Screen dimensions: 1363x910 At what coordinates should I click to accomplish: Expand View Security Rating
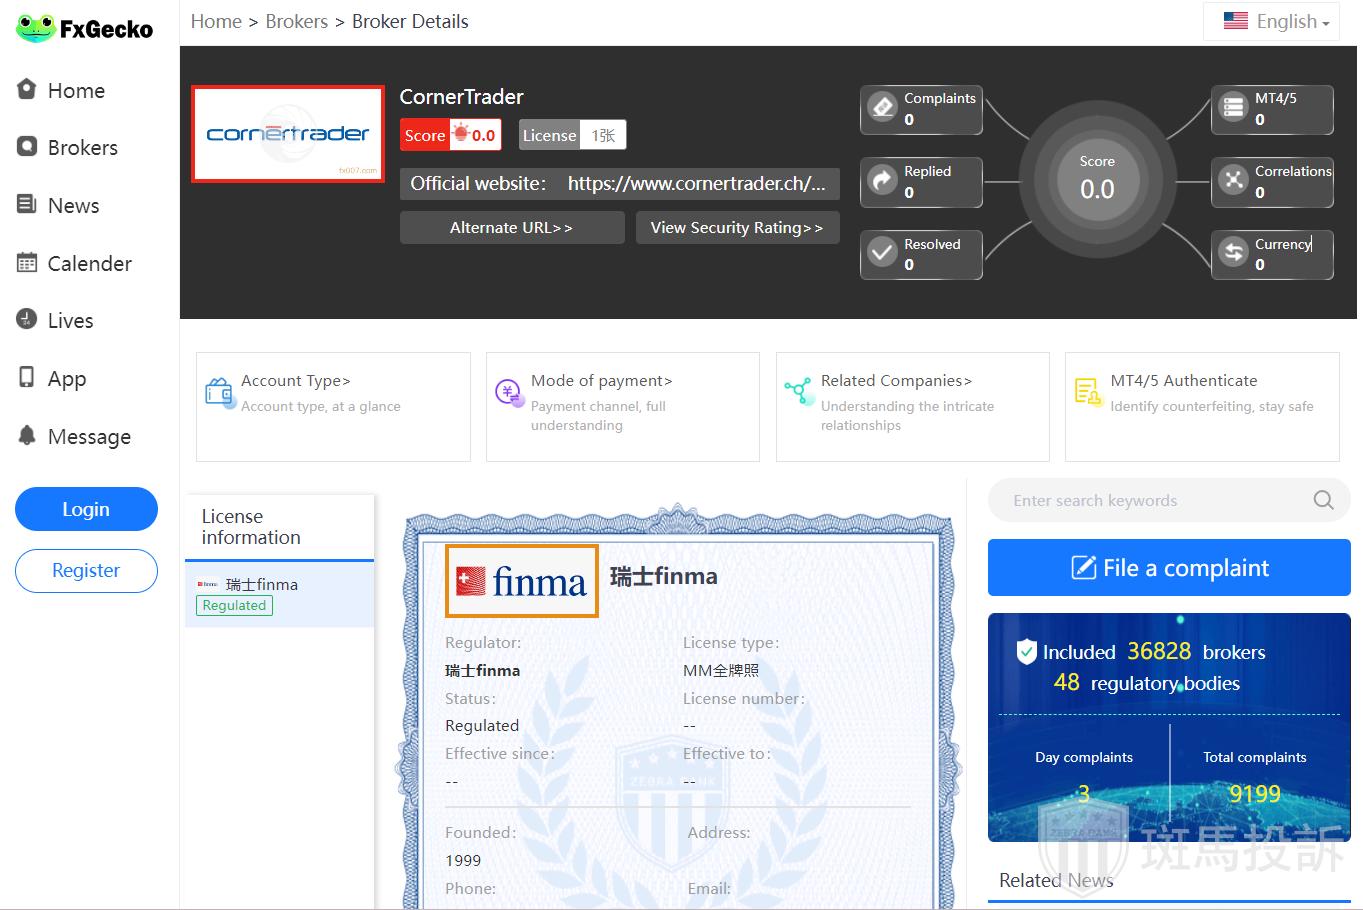point(737,228)
